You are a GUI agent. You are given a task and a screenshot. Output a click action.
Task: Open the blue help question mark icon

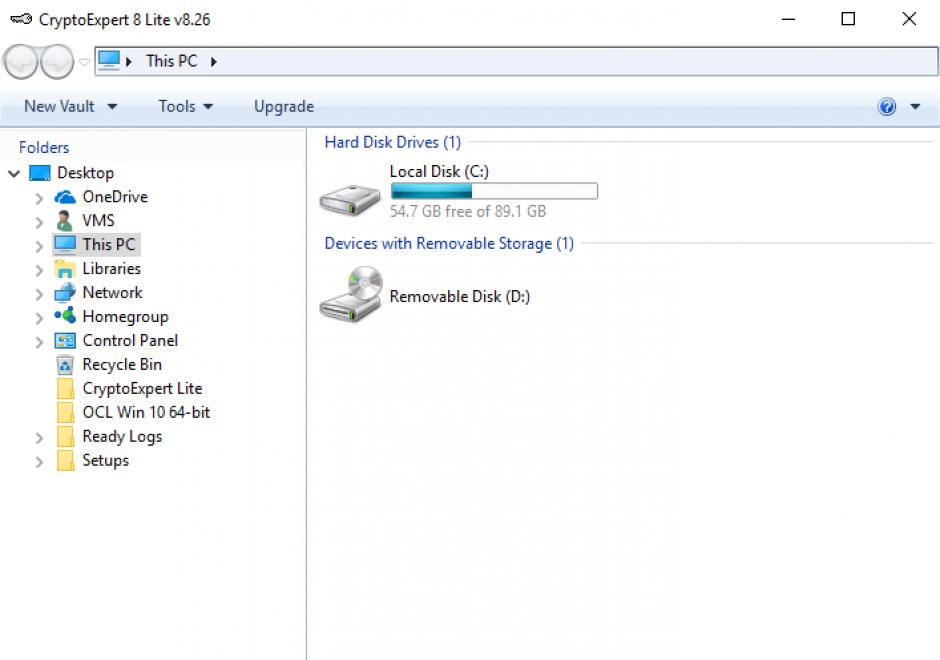tap(887, 107)
